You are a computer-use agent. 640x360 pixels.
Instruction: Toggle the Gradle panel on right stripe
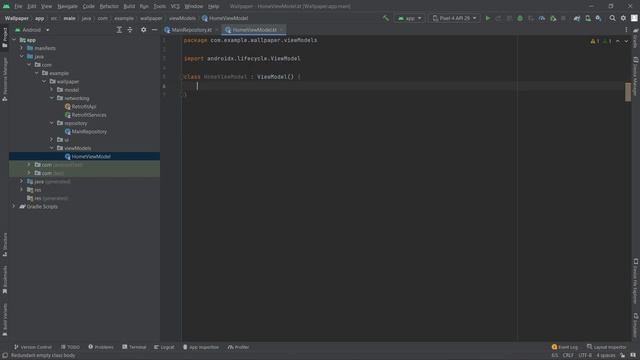636,38
